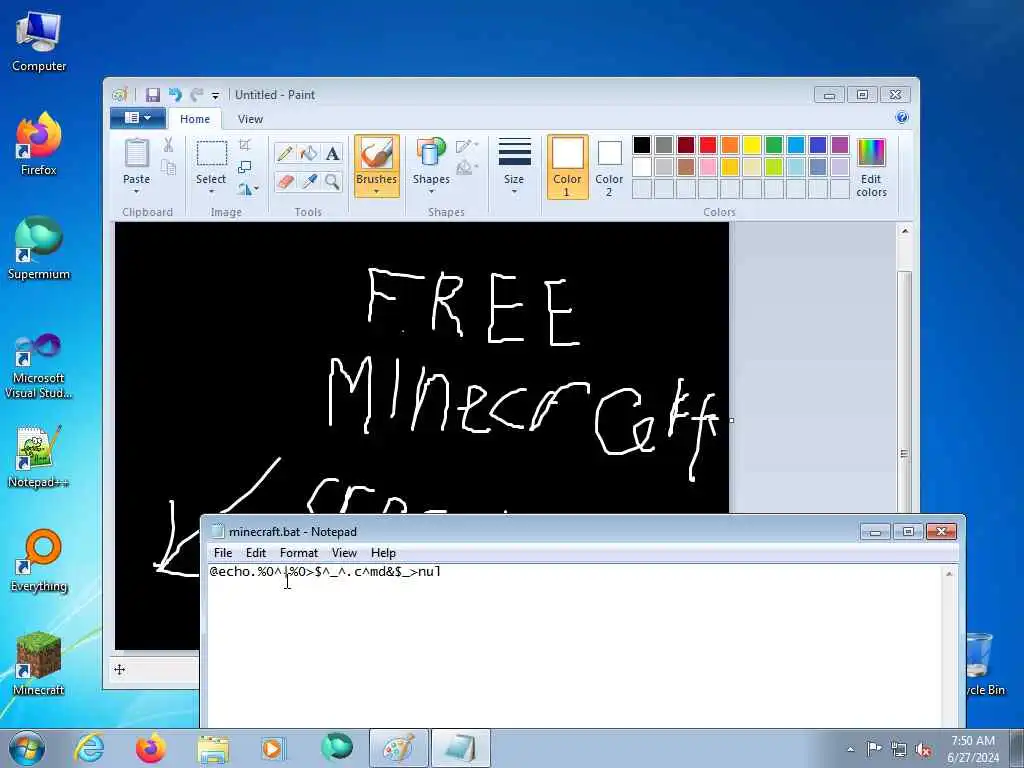Click the Paint taskbar button
The width and height of the screenshot is (1024, 768).
pyautogui.click(x=399, y=748)
